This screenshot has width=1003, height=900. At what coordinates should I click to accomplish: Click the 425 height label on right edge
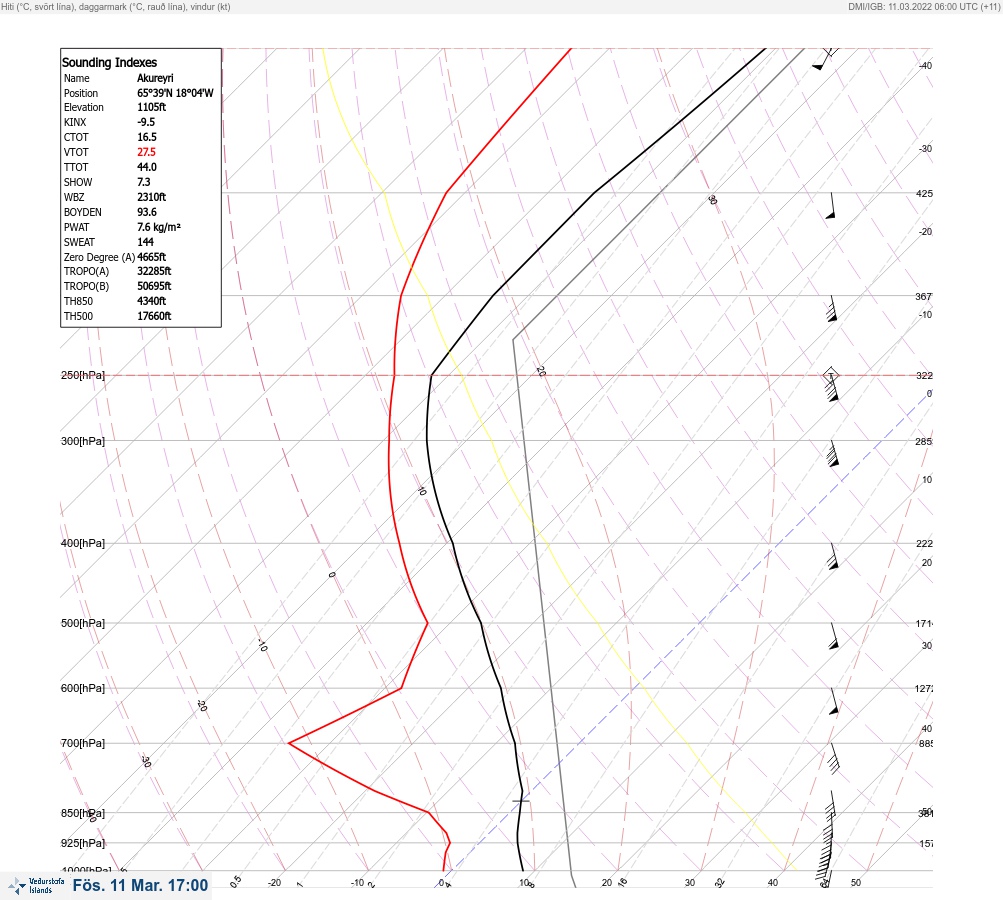click(x=924, y=193)
